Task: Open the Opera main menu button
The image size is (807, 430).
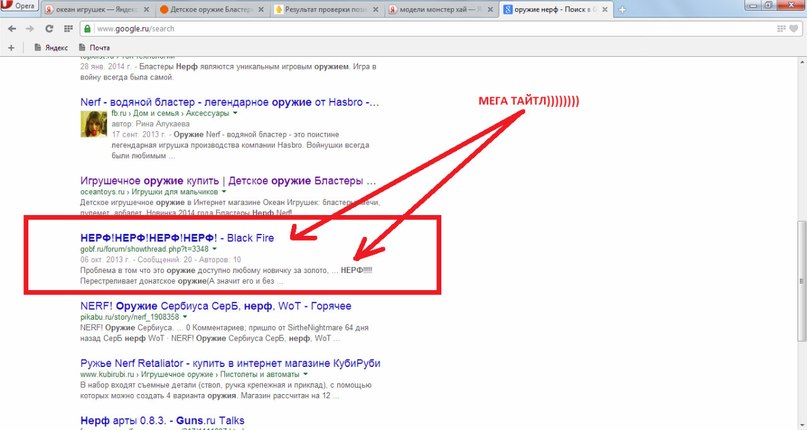Action: pos(19,5)
